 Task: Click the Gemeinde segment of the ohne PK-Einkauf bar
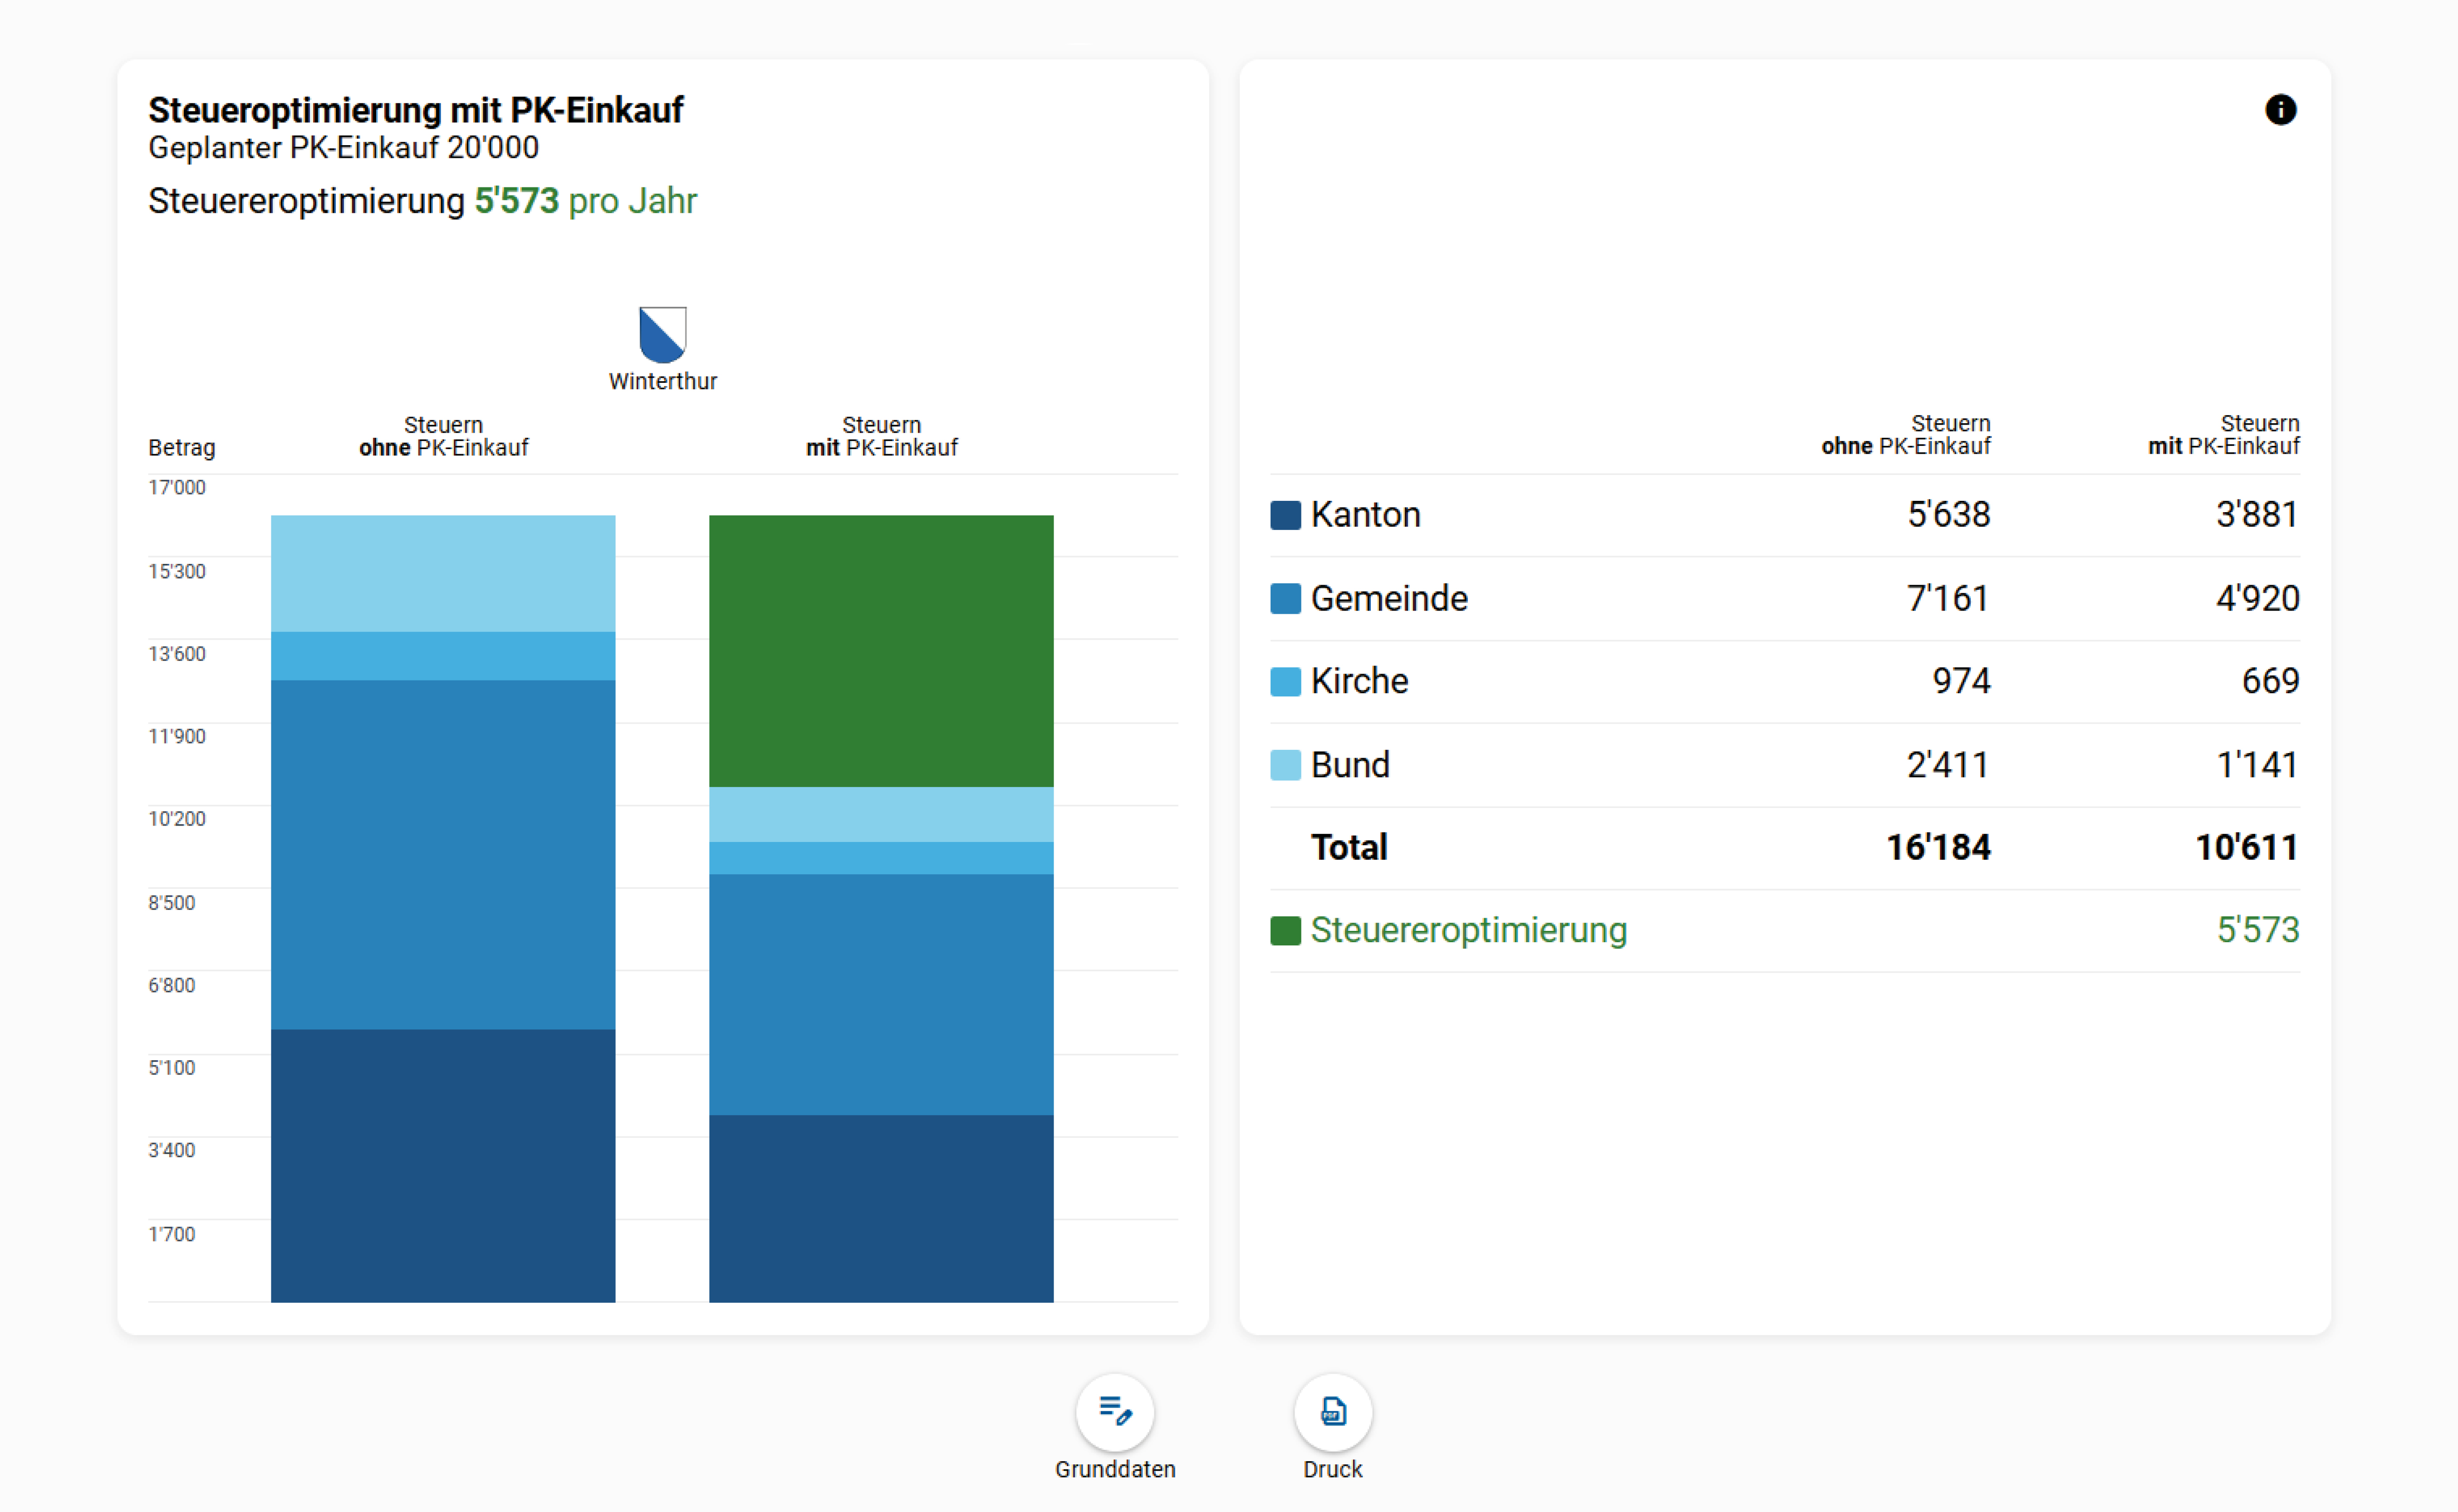(443, 855)
